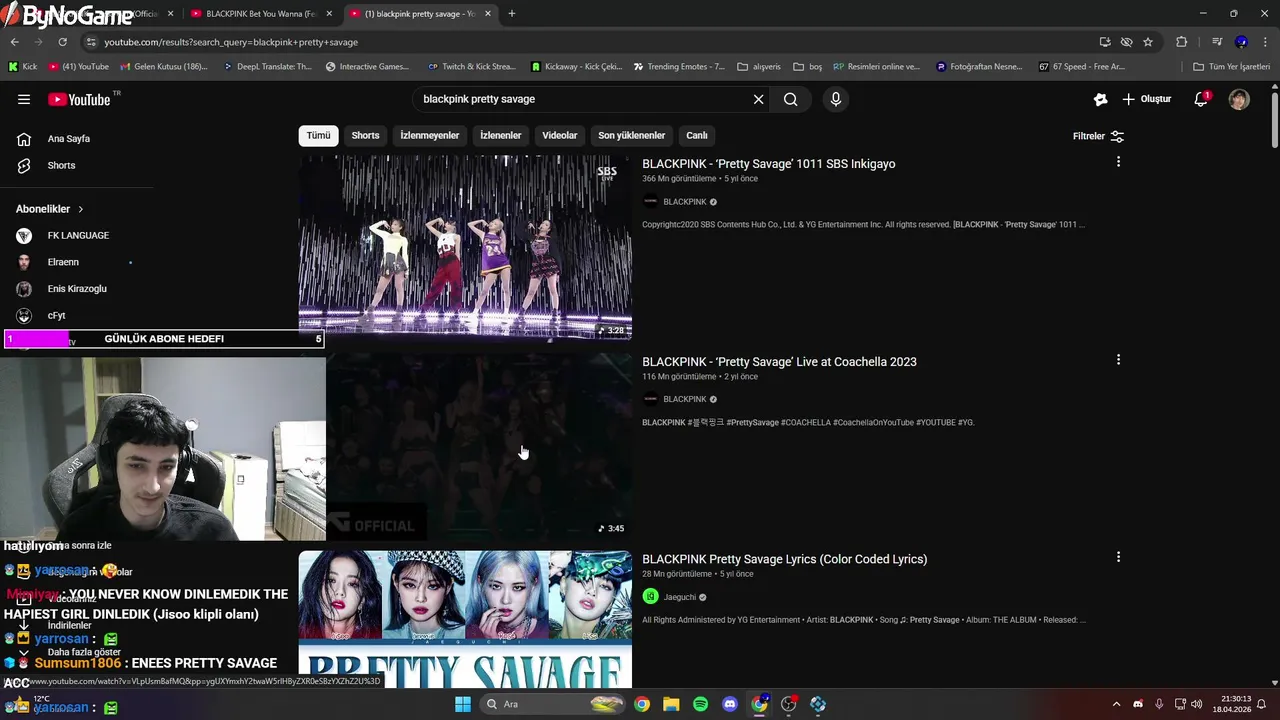
Task: Open the Filtreler filter options
Action: (1098, 136)
